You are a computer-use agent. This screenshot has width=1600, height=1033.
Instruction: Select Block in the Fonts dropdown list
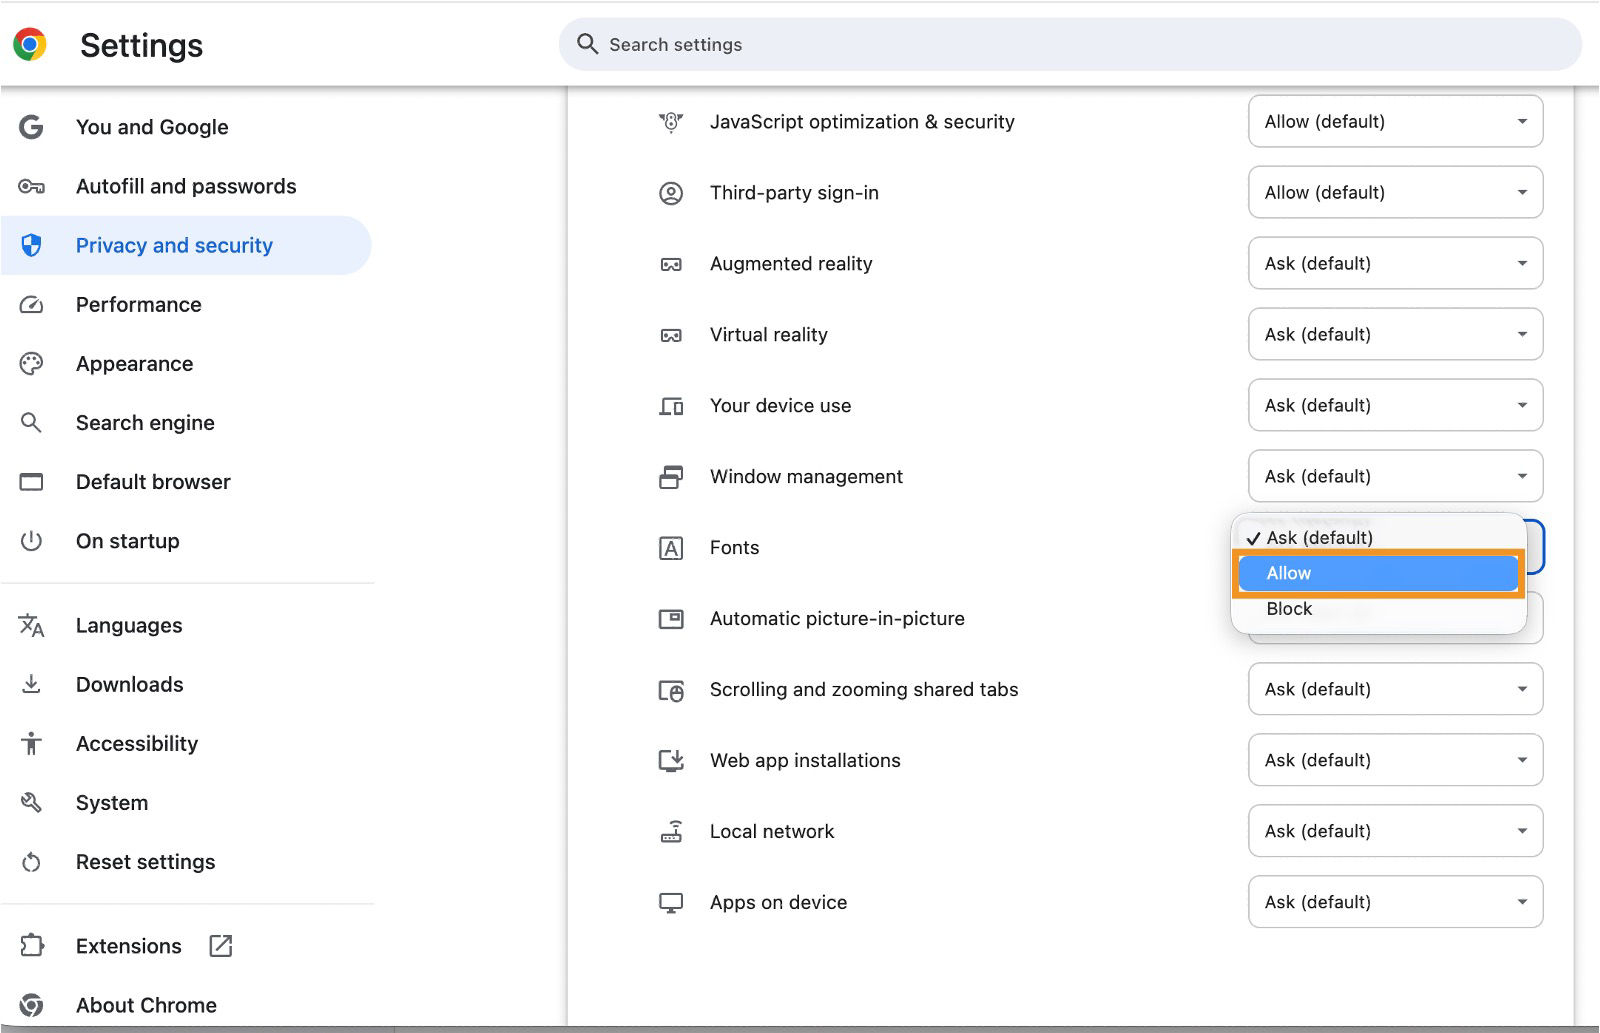1378,609
